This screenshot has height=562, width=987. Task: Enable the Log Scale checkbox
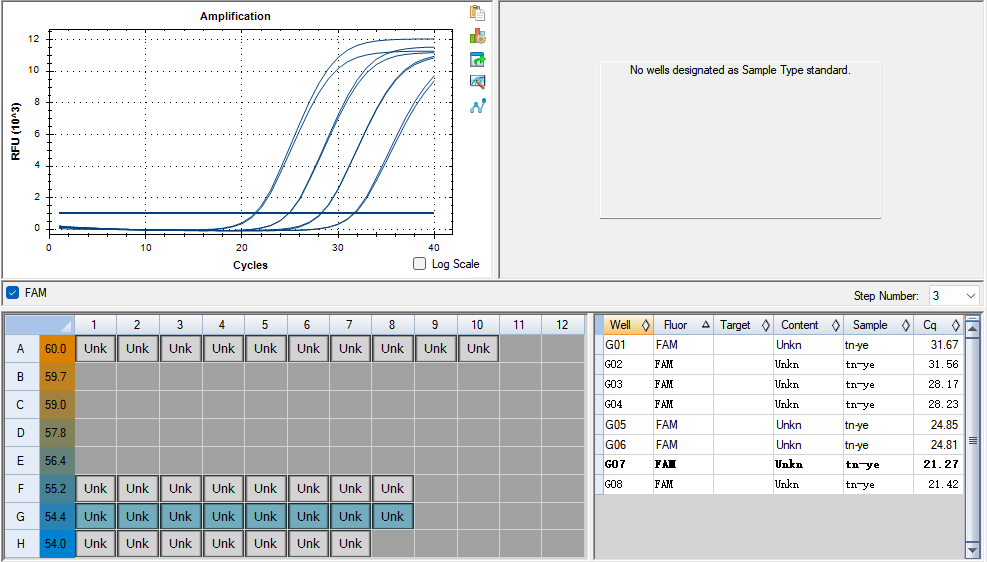tap(419, 264)
